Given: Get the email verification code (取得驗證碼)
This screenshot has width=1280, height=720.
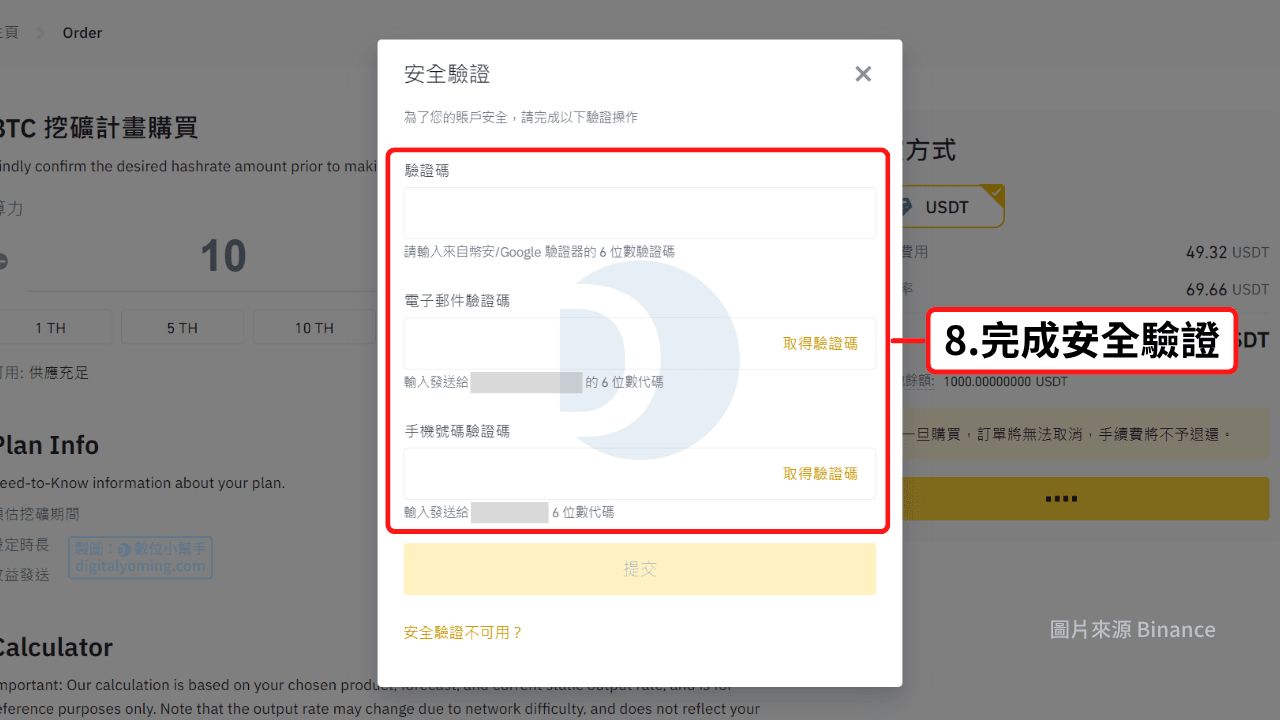Looking at the screenshot, I should click(x=820, y=343).
